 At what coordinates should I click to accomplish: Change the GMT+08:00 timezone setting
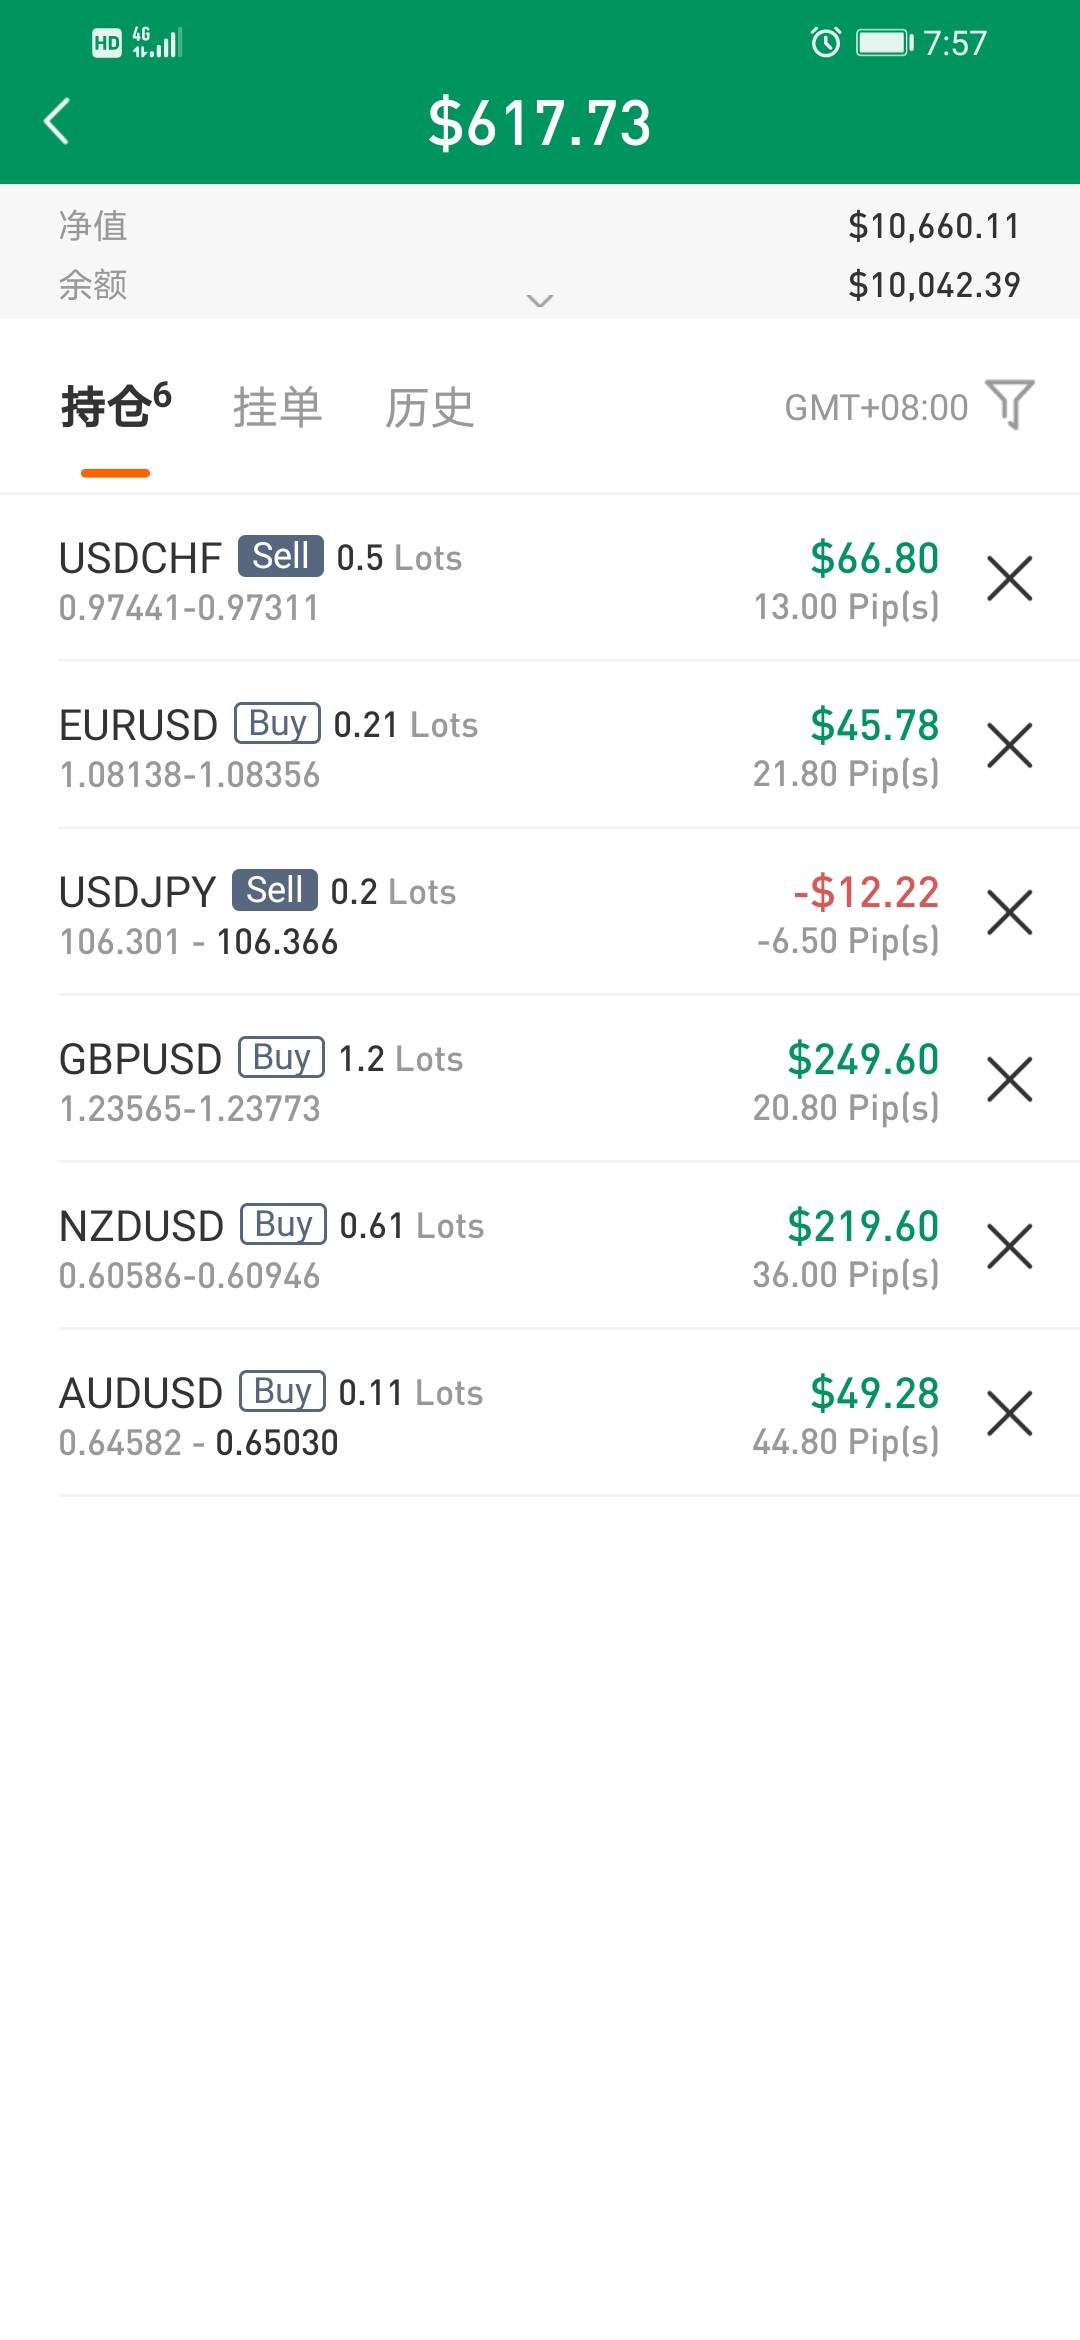(875, 408)
